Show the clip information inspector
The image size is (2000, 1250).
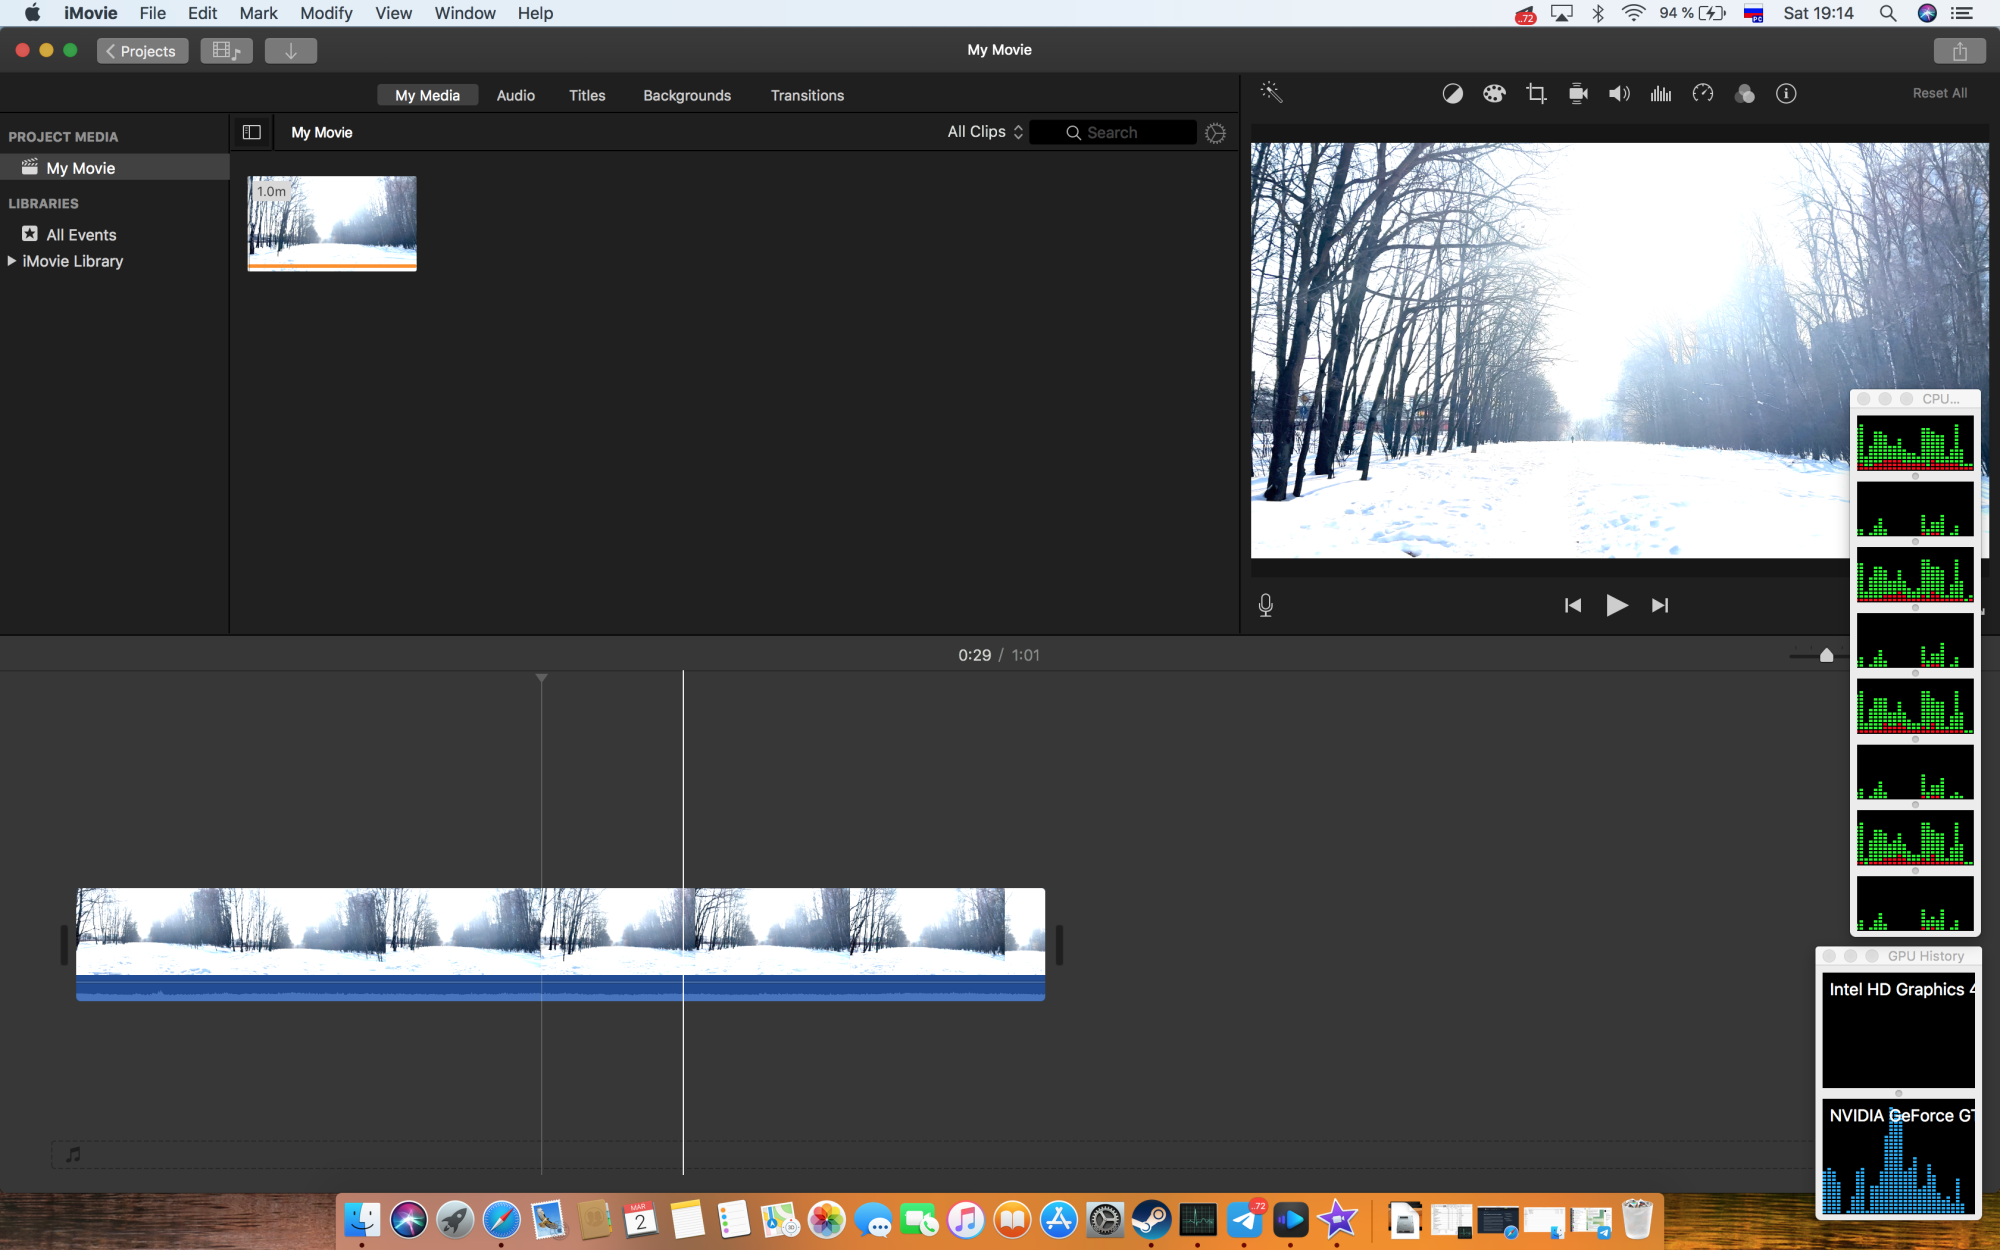pyautogui.click(x=1786, y=94)
